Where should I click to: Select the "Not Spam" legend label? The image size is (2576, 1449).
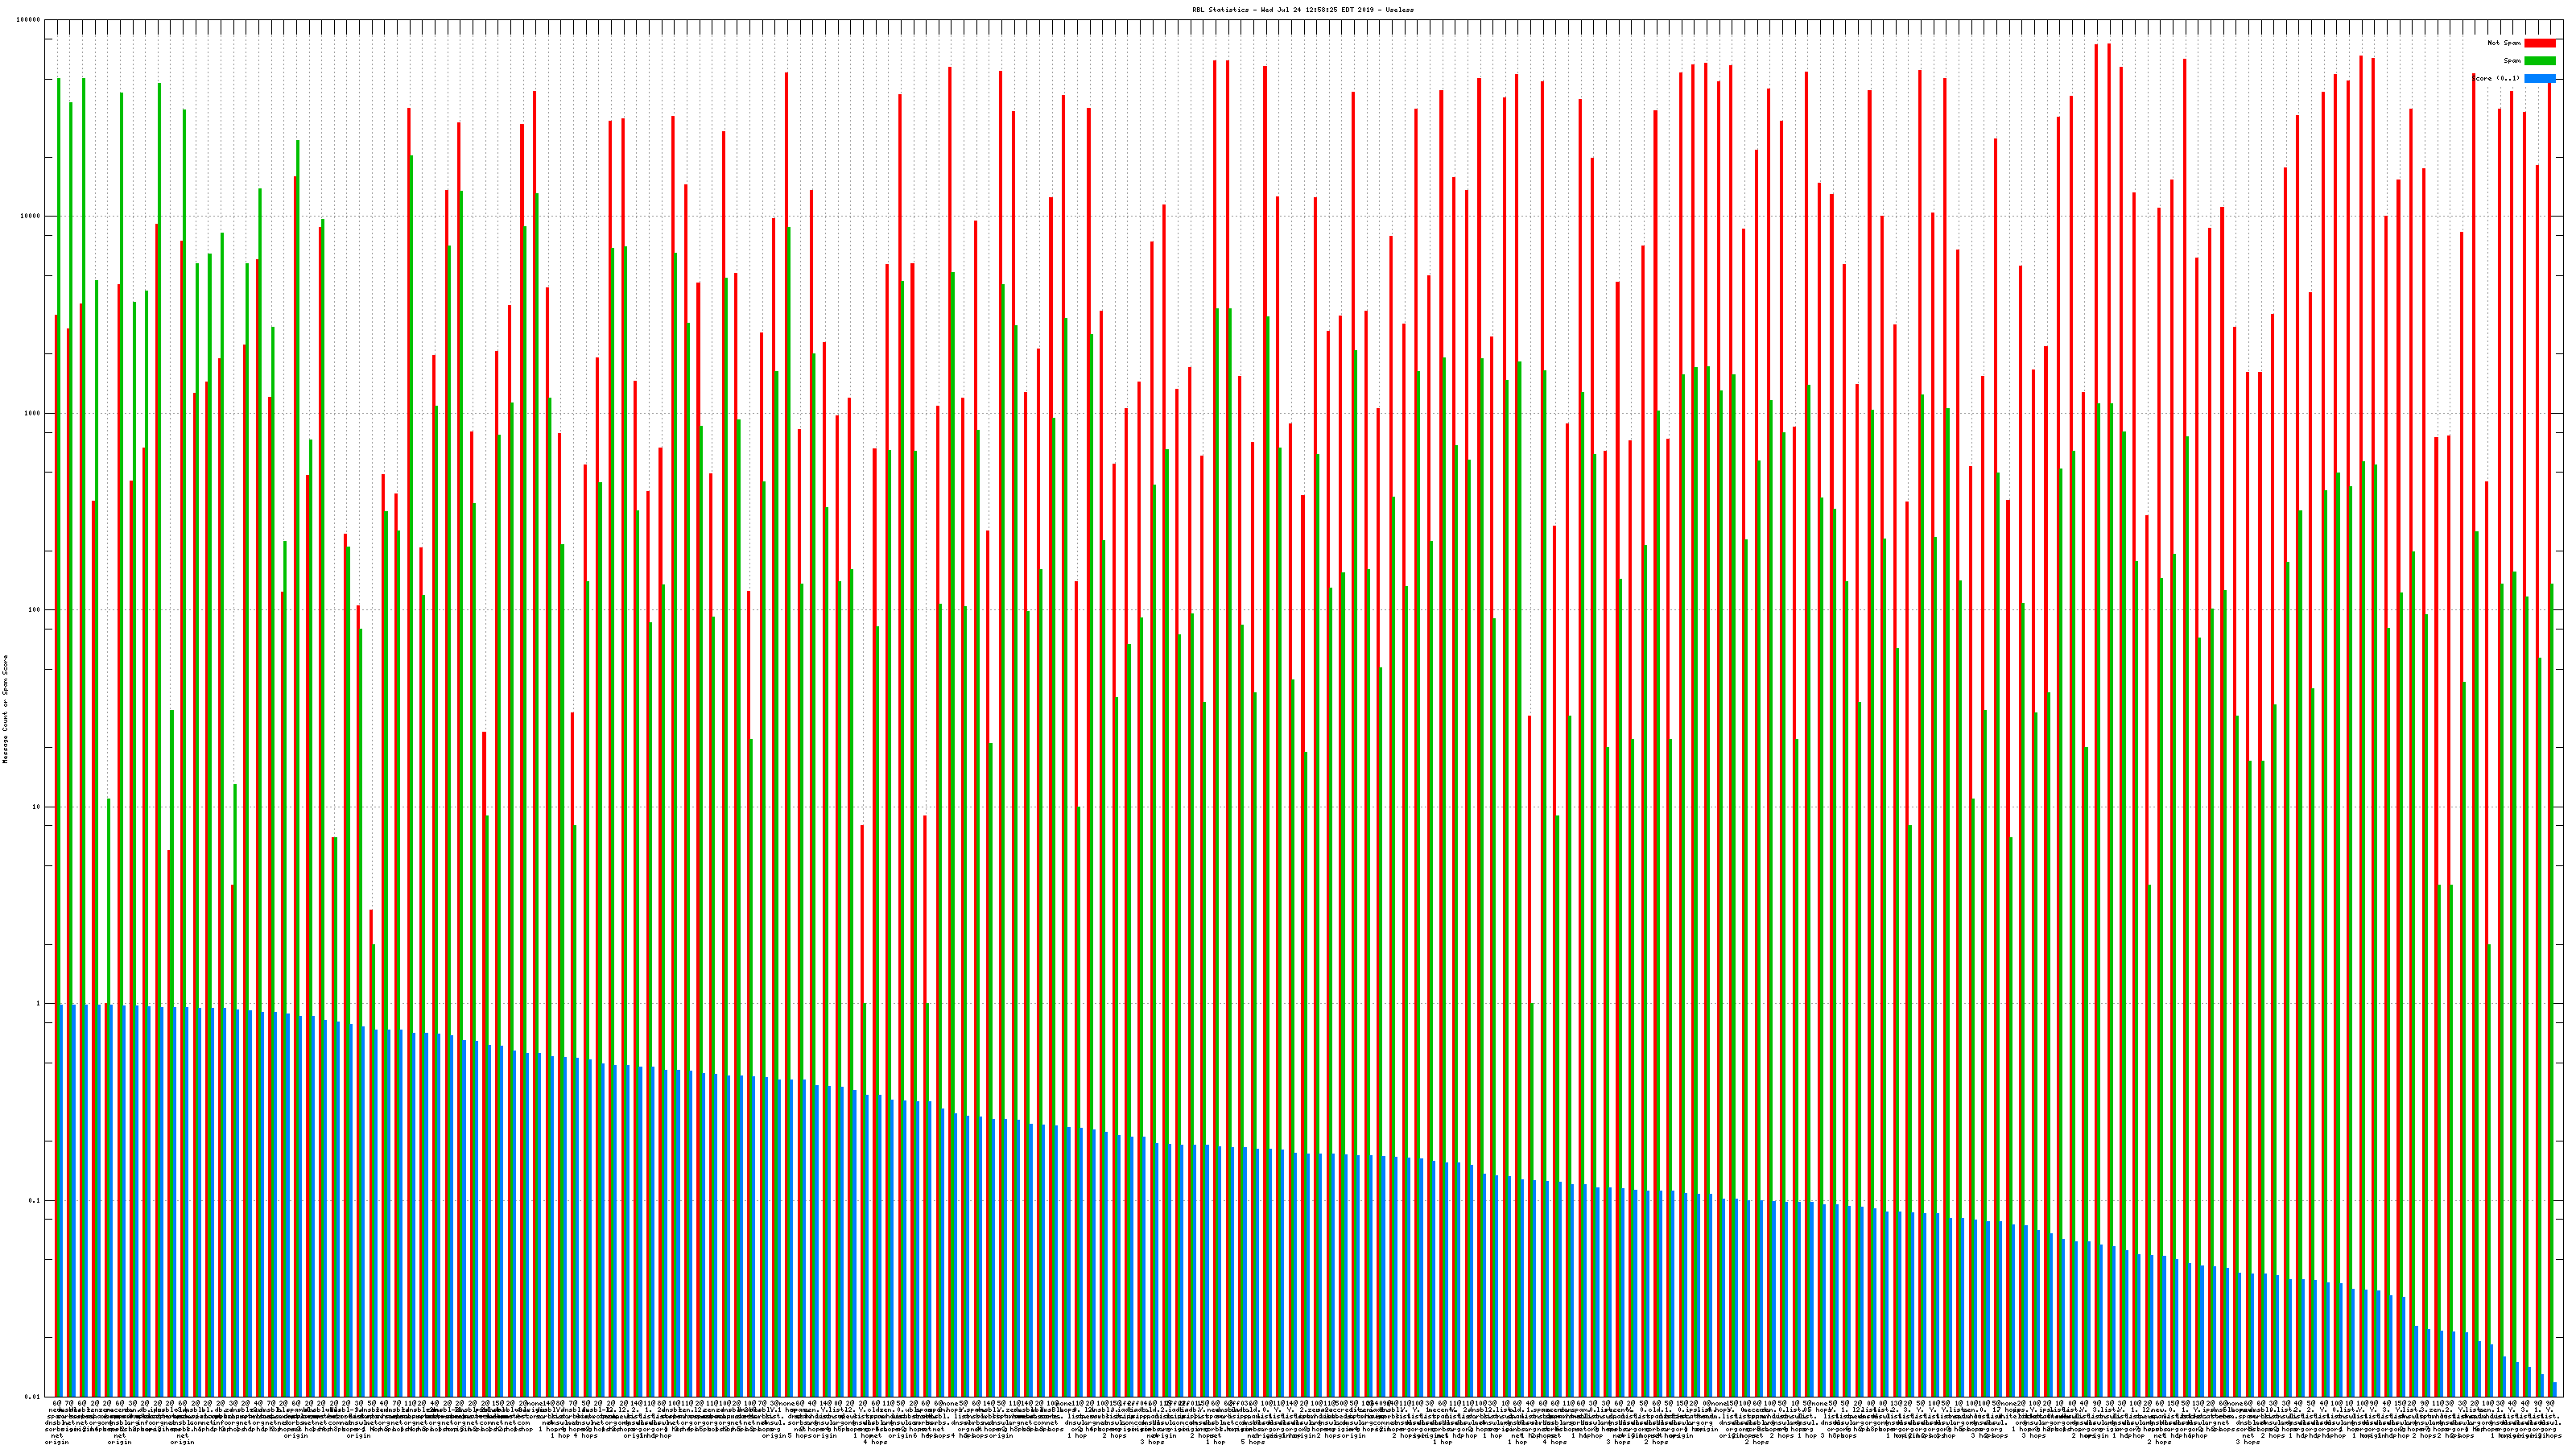tap(2504, 43)
